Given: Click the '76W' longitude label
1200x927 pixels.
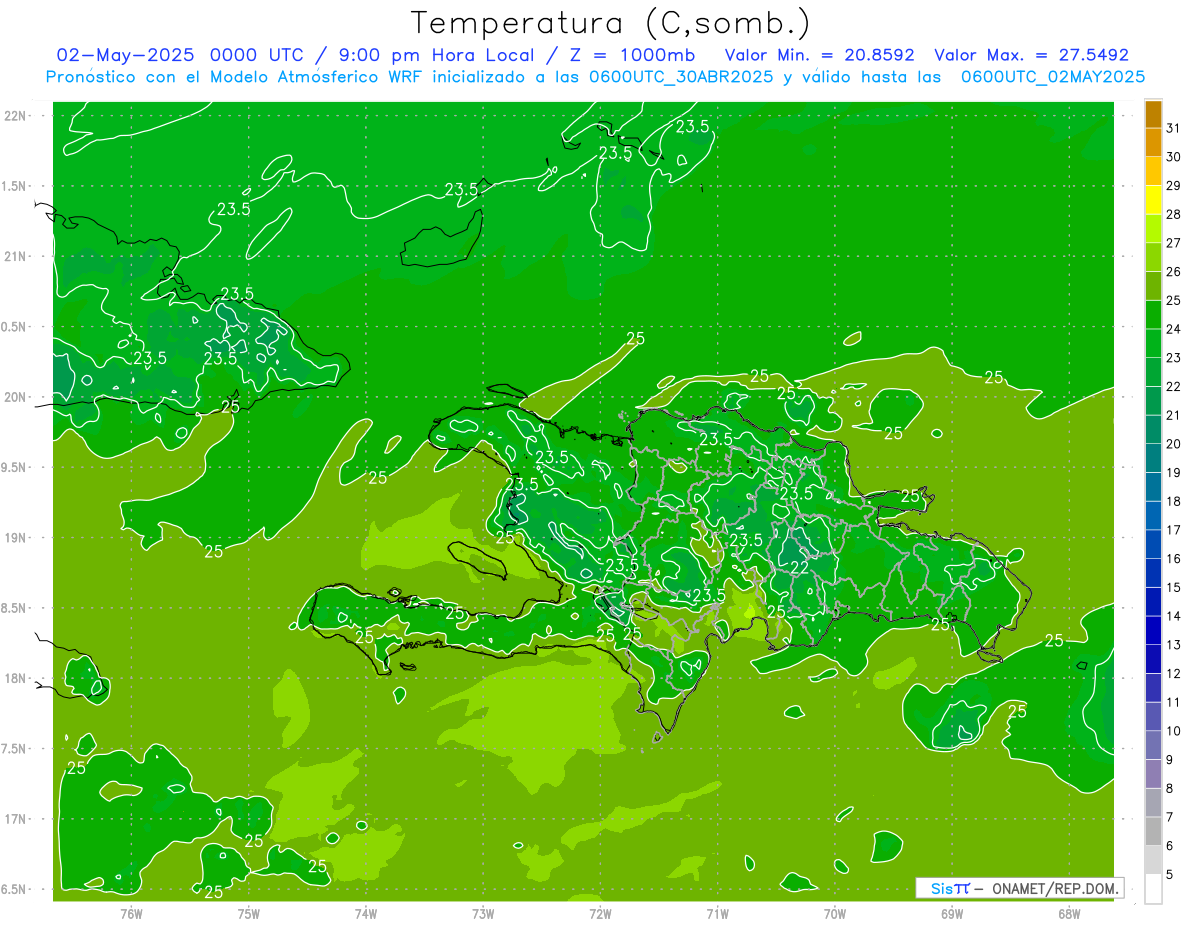Looking at the screenshot, I should tap(131, 913).
